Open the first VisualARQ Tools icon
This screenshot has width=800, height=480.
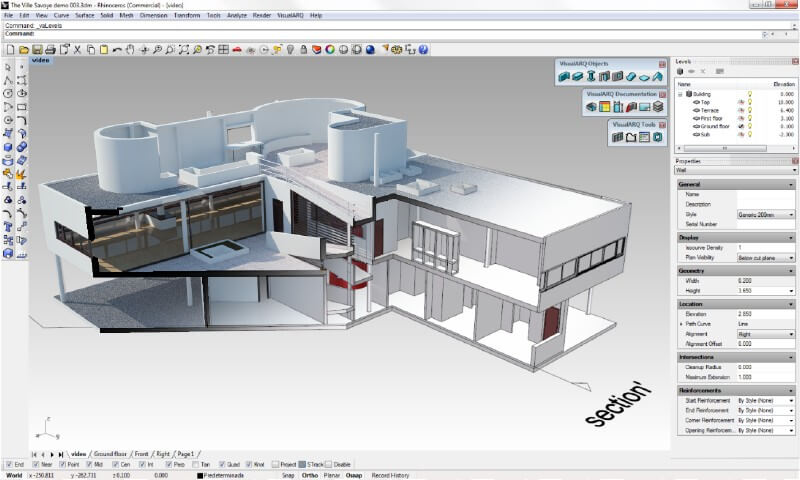[618, 137]
